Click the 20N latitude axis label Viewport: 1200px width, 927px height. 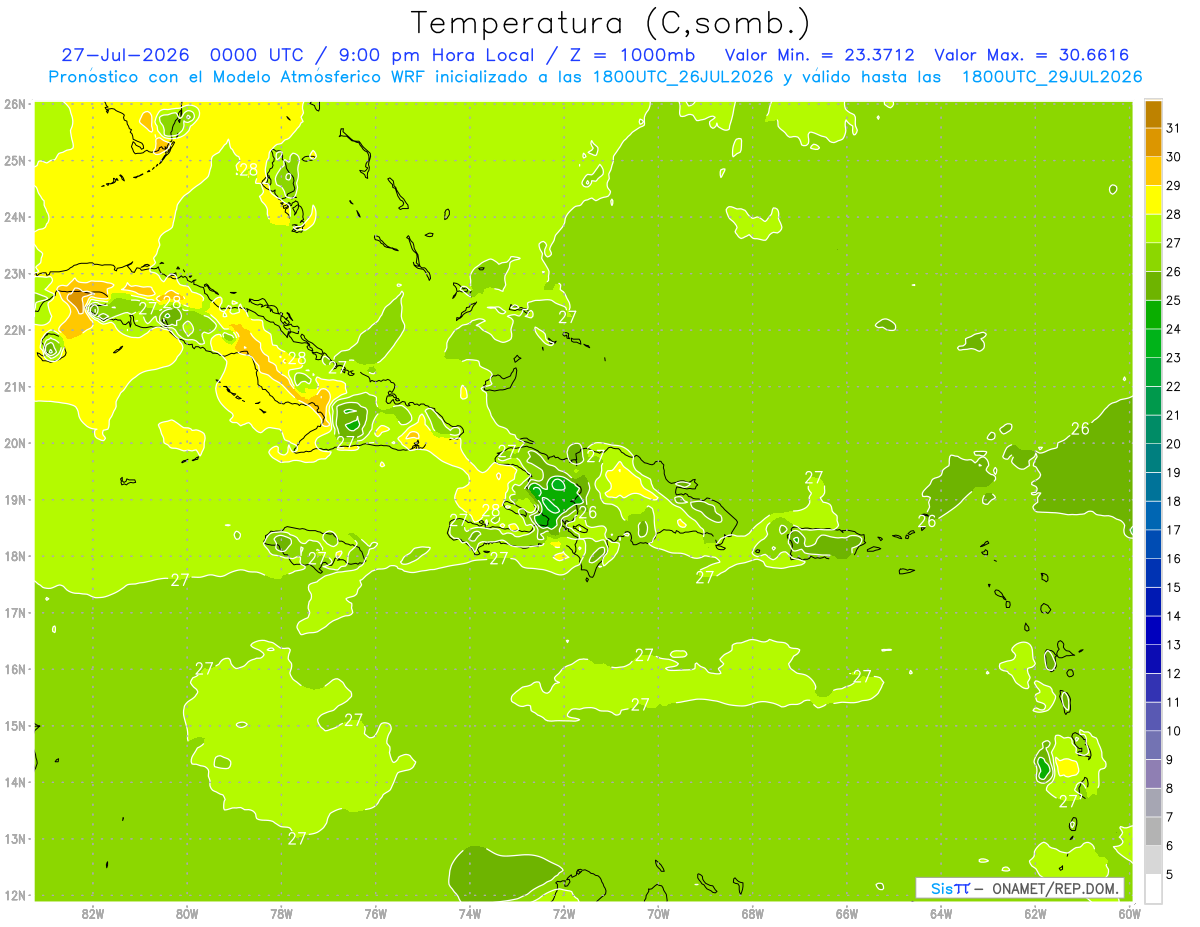pos(14,443)
